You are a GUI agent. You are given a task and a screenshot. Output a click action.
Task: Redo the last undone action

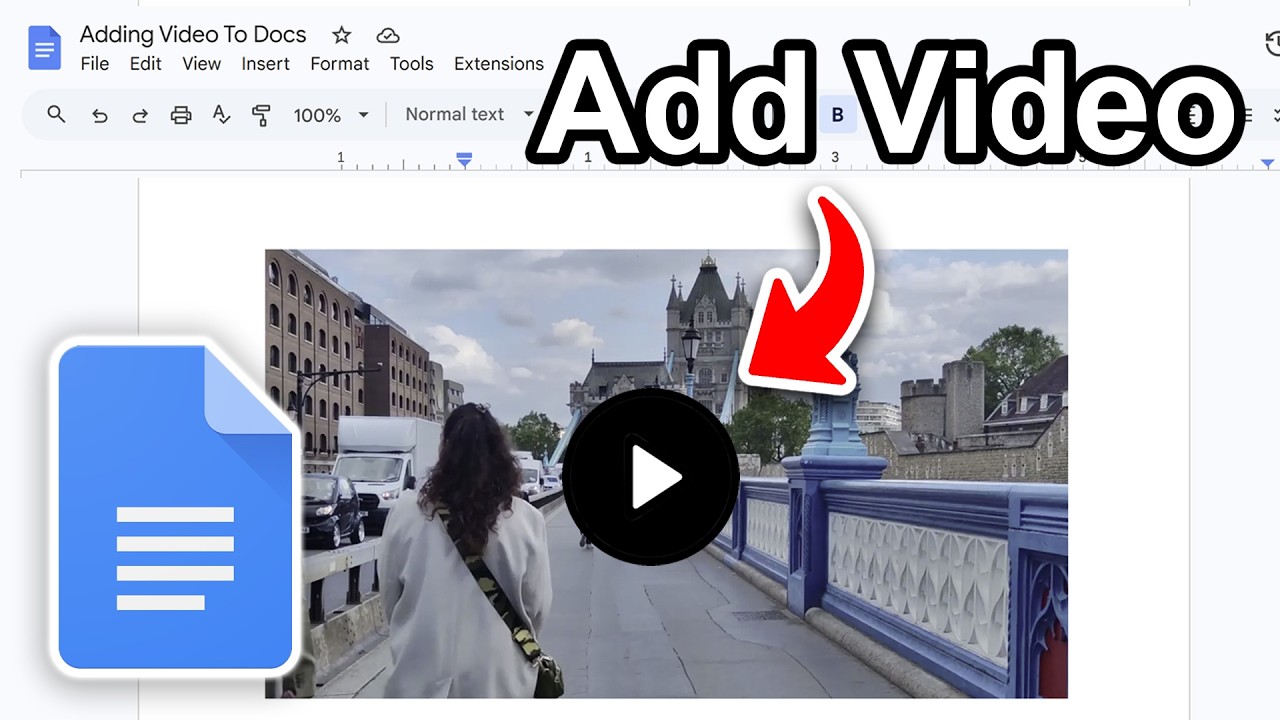click(140, 115)
